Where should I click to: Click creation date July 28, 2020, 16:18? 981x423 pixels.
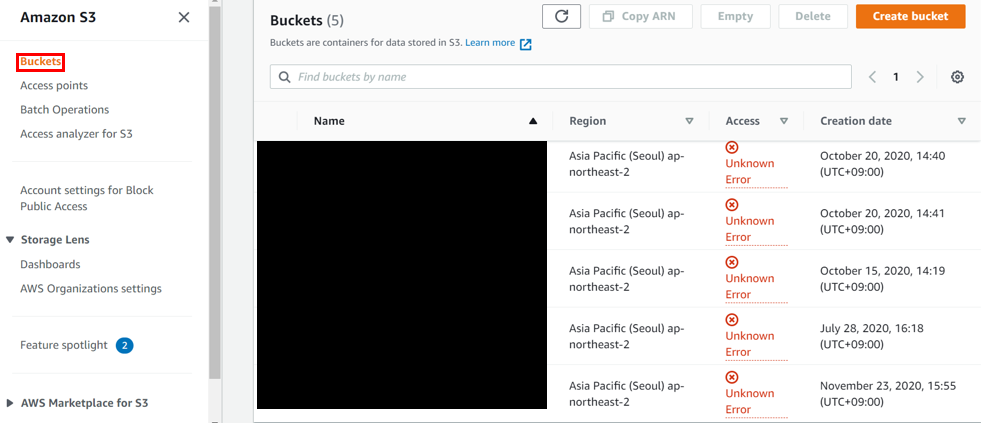tap(872, 337)
